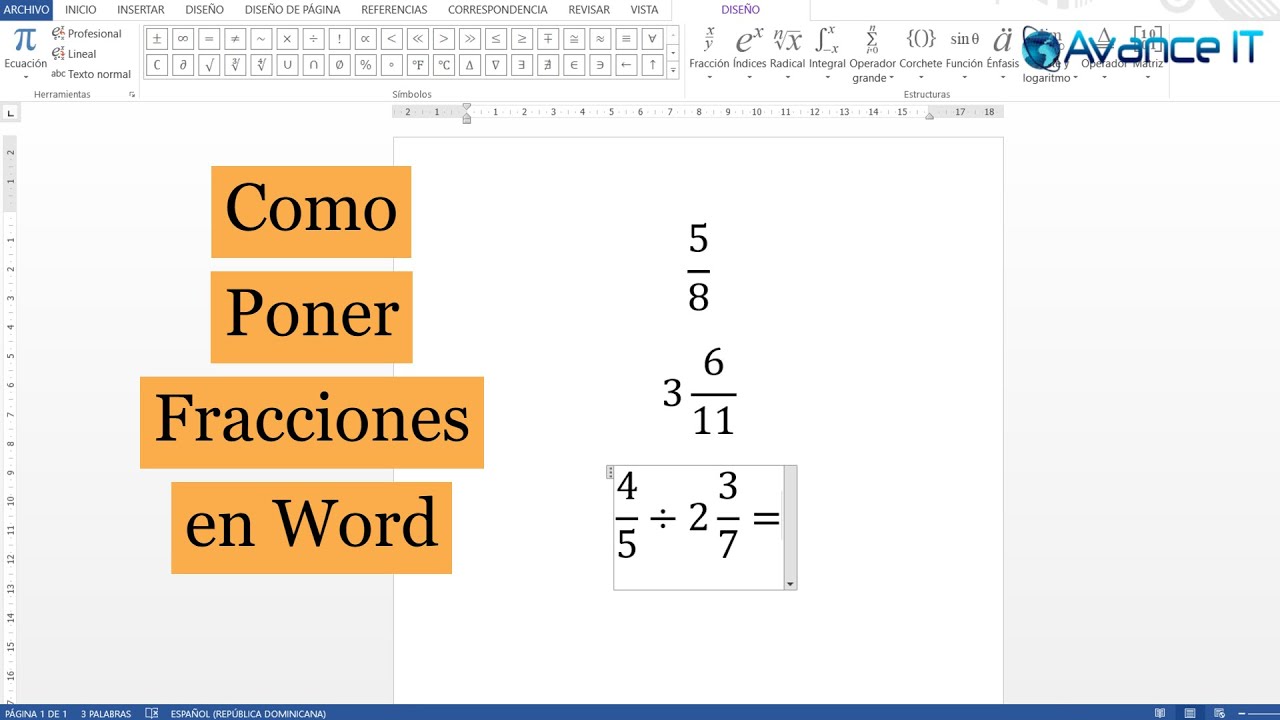Open the Operador grande dropdown
Image resolution: width=1280 pixels, height=720 pixels.
(x=872, y=54)
